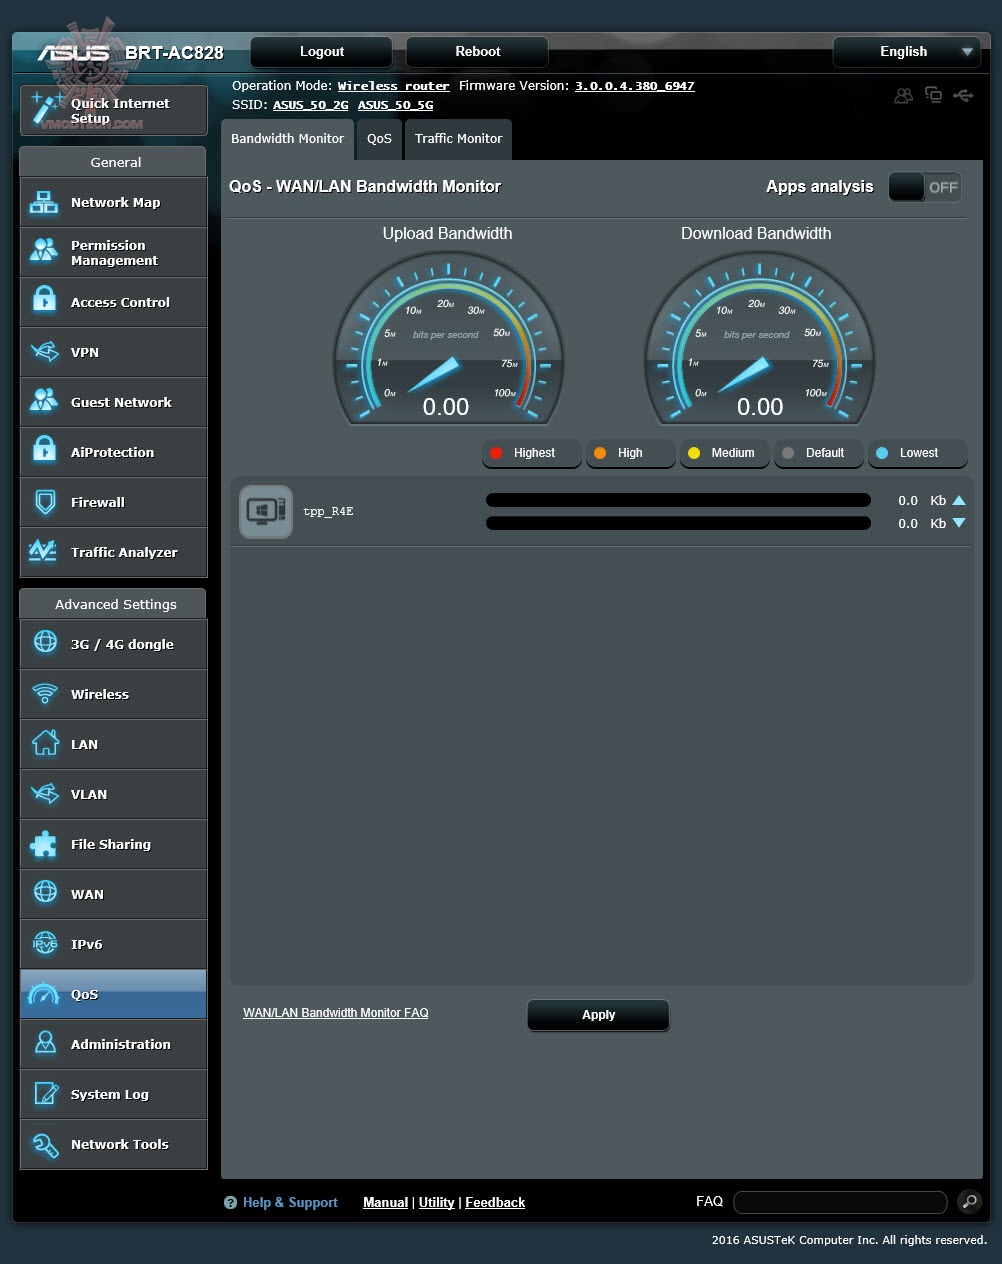Click the Permission Management users icon
Image resolution: width=1002 pixels, height=1264 pixels.
tap(44, 251)
